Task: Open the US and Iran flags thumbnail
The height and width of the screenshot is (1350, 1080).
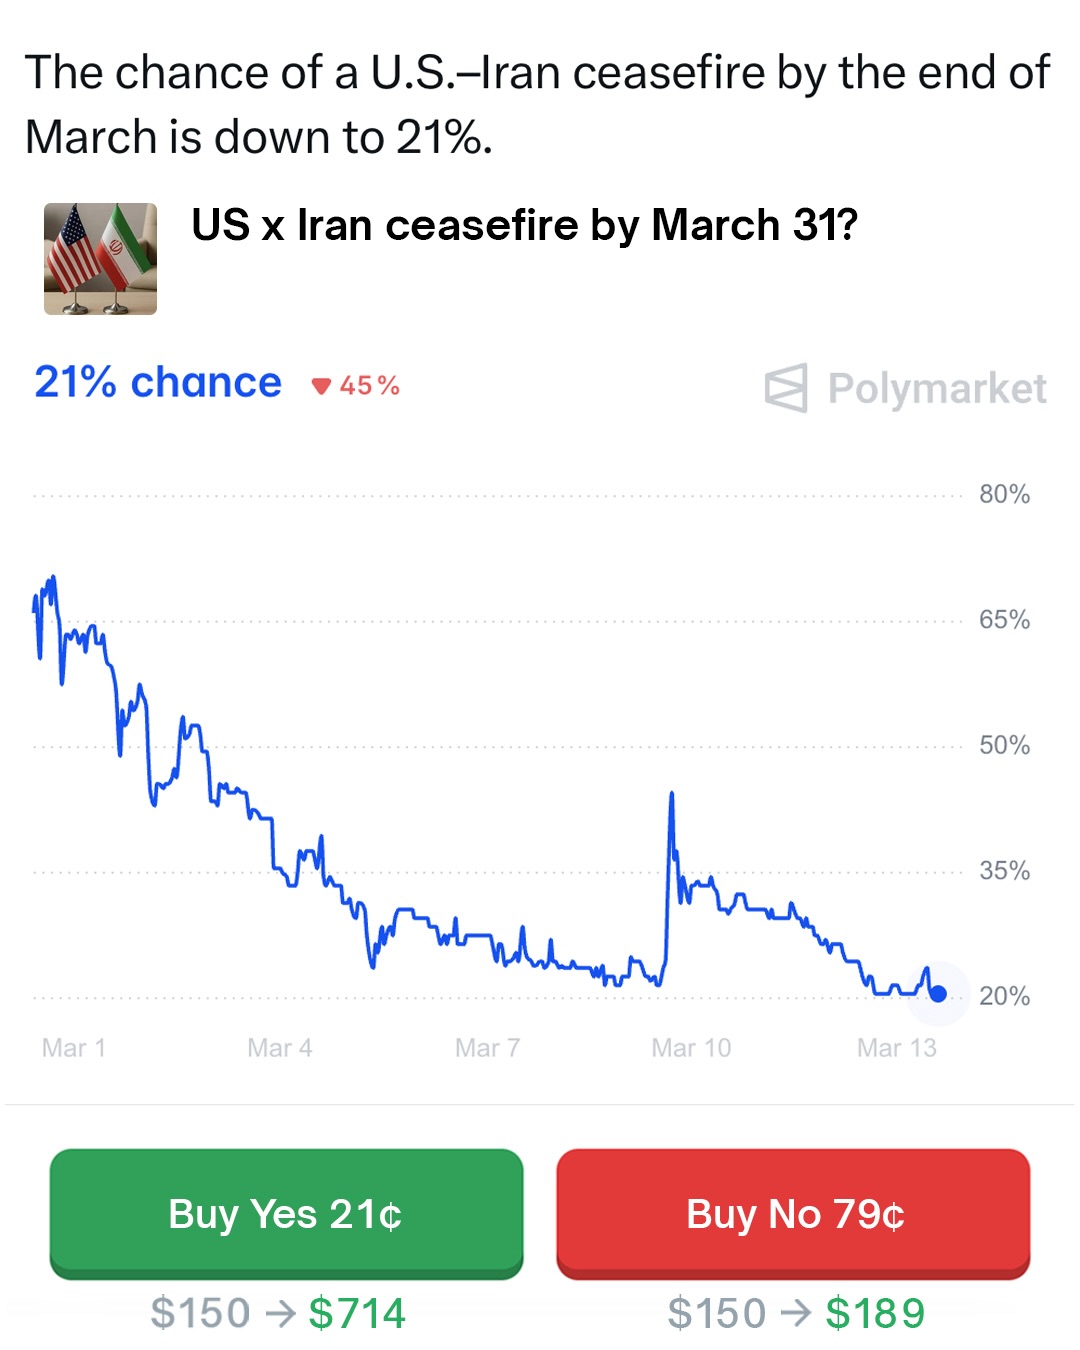Action: pyautogui.click(x=100, y=259)
